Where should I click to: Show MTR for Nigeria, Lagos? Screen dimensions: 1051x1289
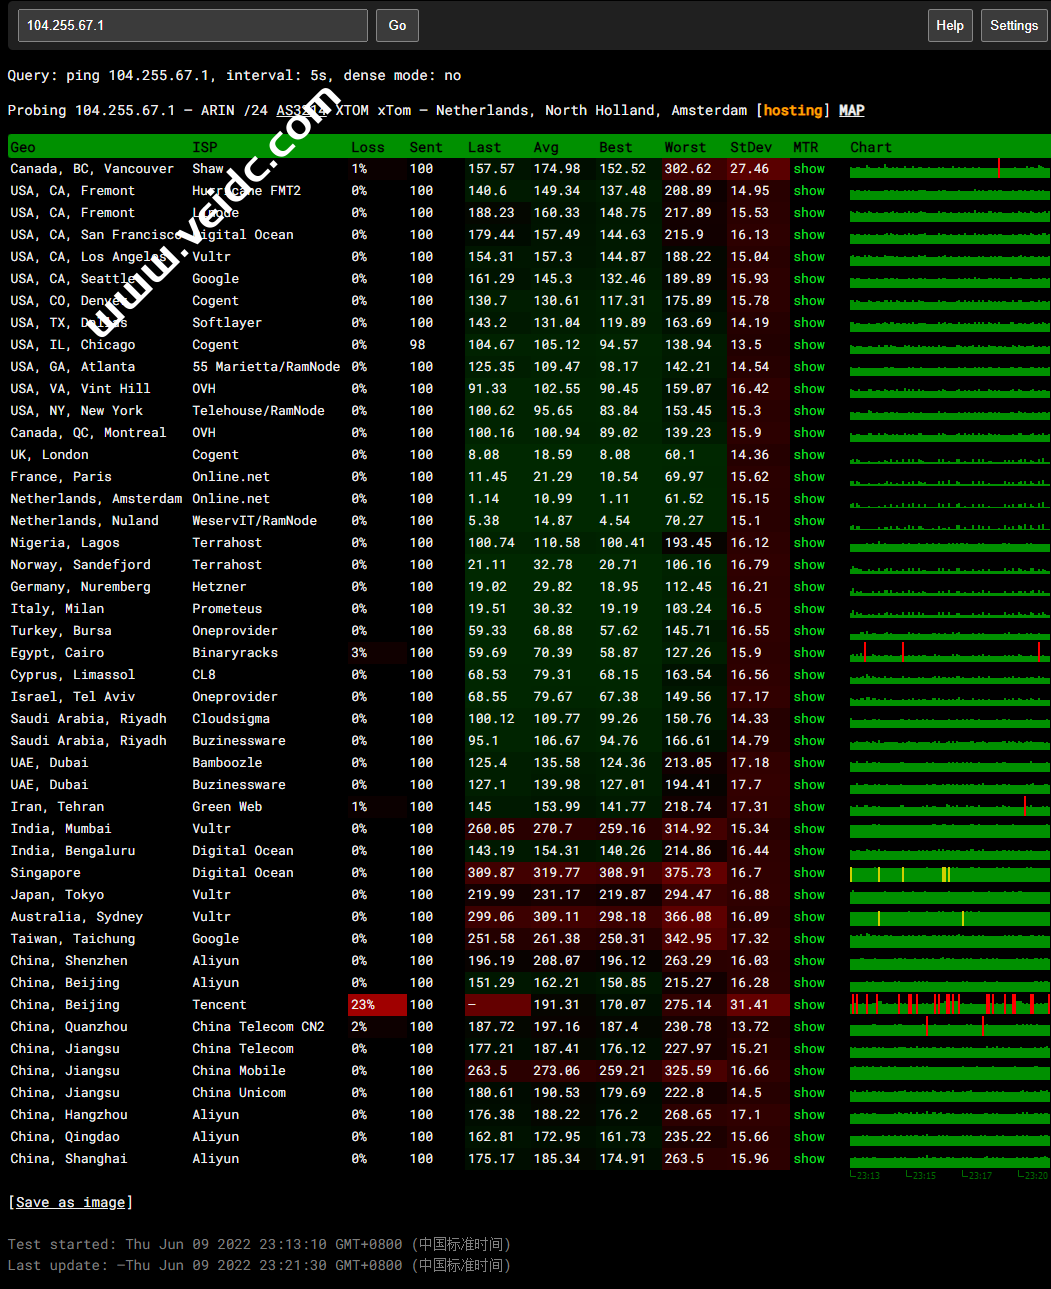coord(809,543)
